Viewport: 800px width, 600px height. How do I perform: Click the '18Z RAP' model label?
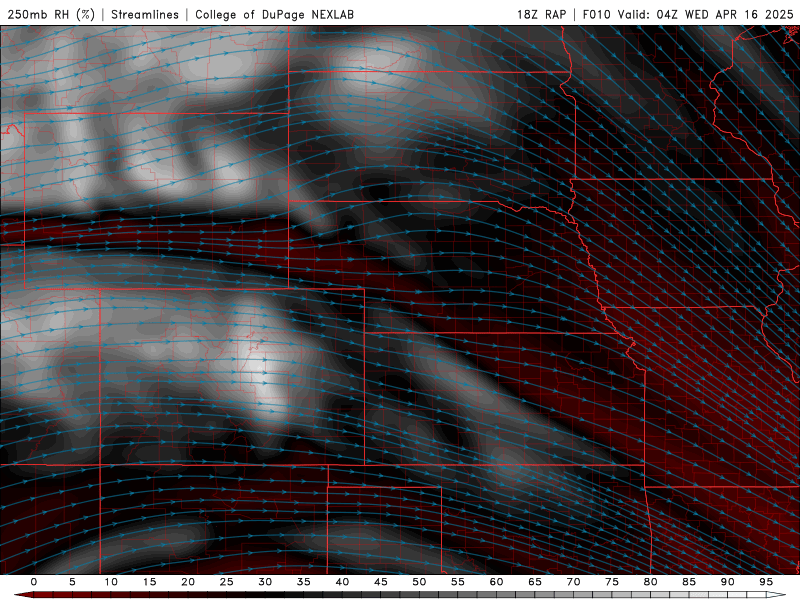[541, 14]
